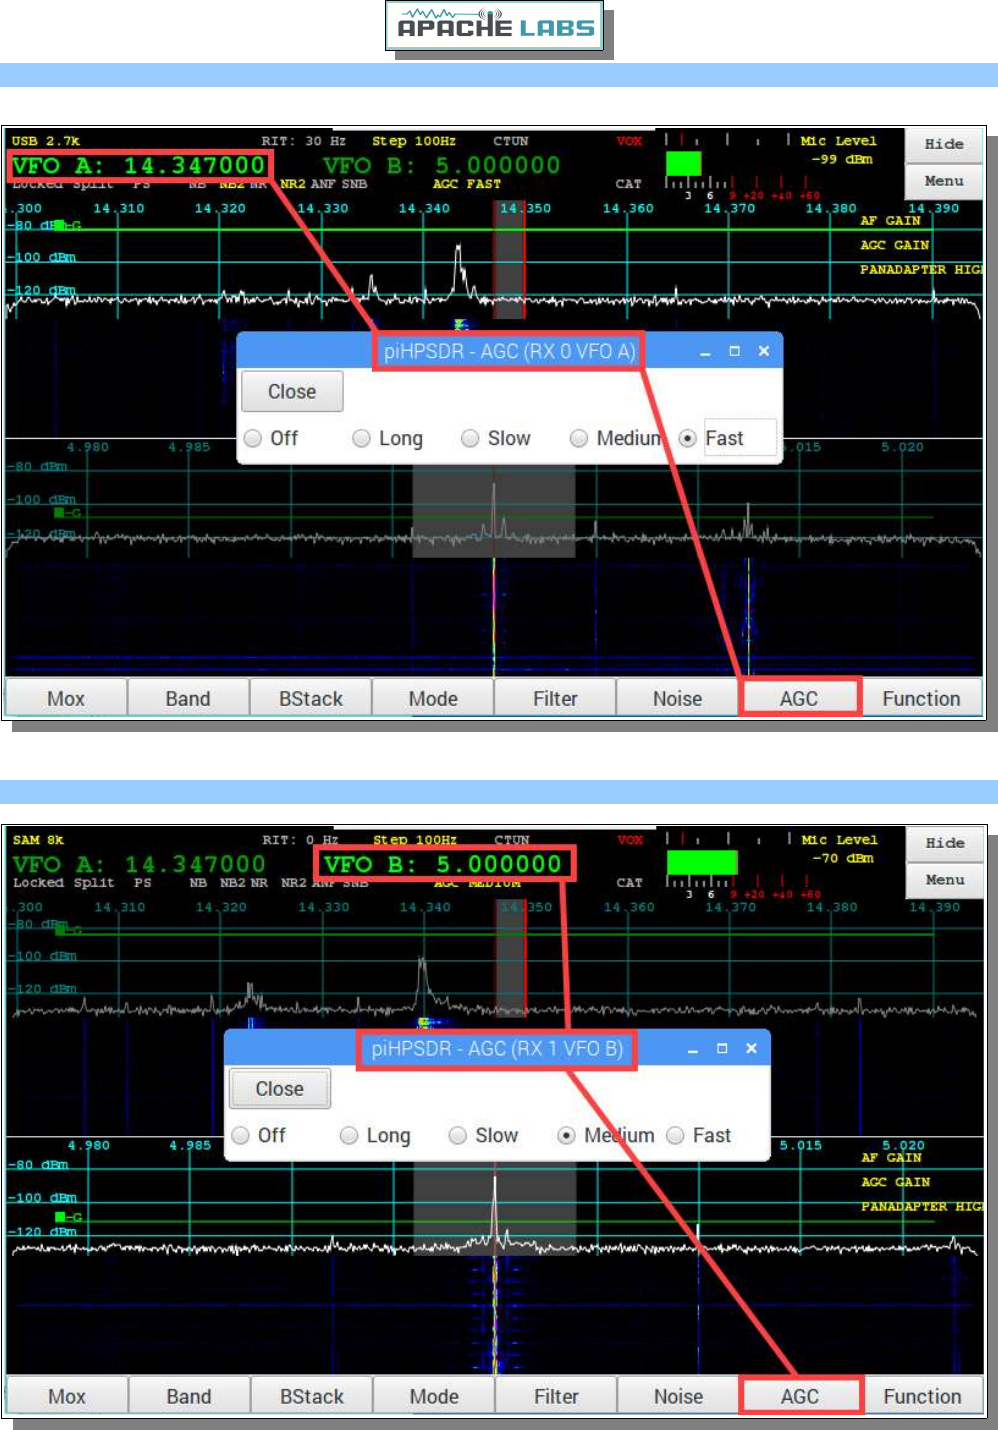The height and width of the screenshot is (1430, 998).
Task: Click VFO A frequency in USB 2.7k screen
Action: (x=140, y=165)
